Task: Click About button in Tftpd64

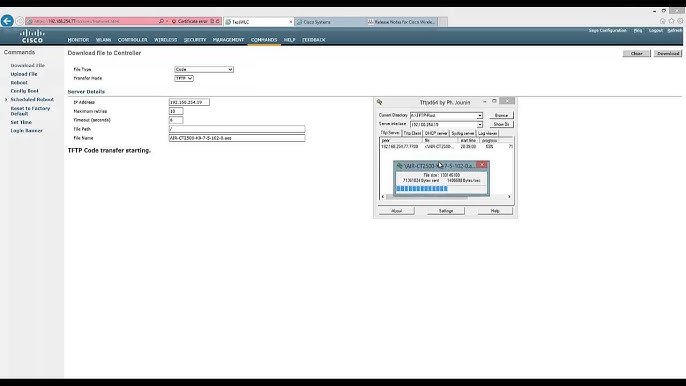Action: coord(396,211)
